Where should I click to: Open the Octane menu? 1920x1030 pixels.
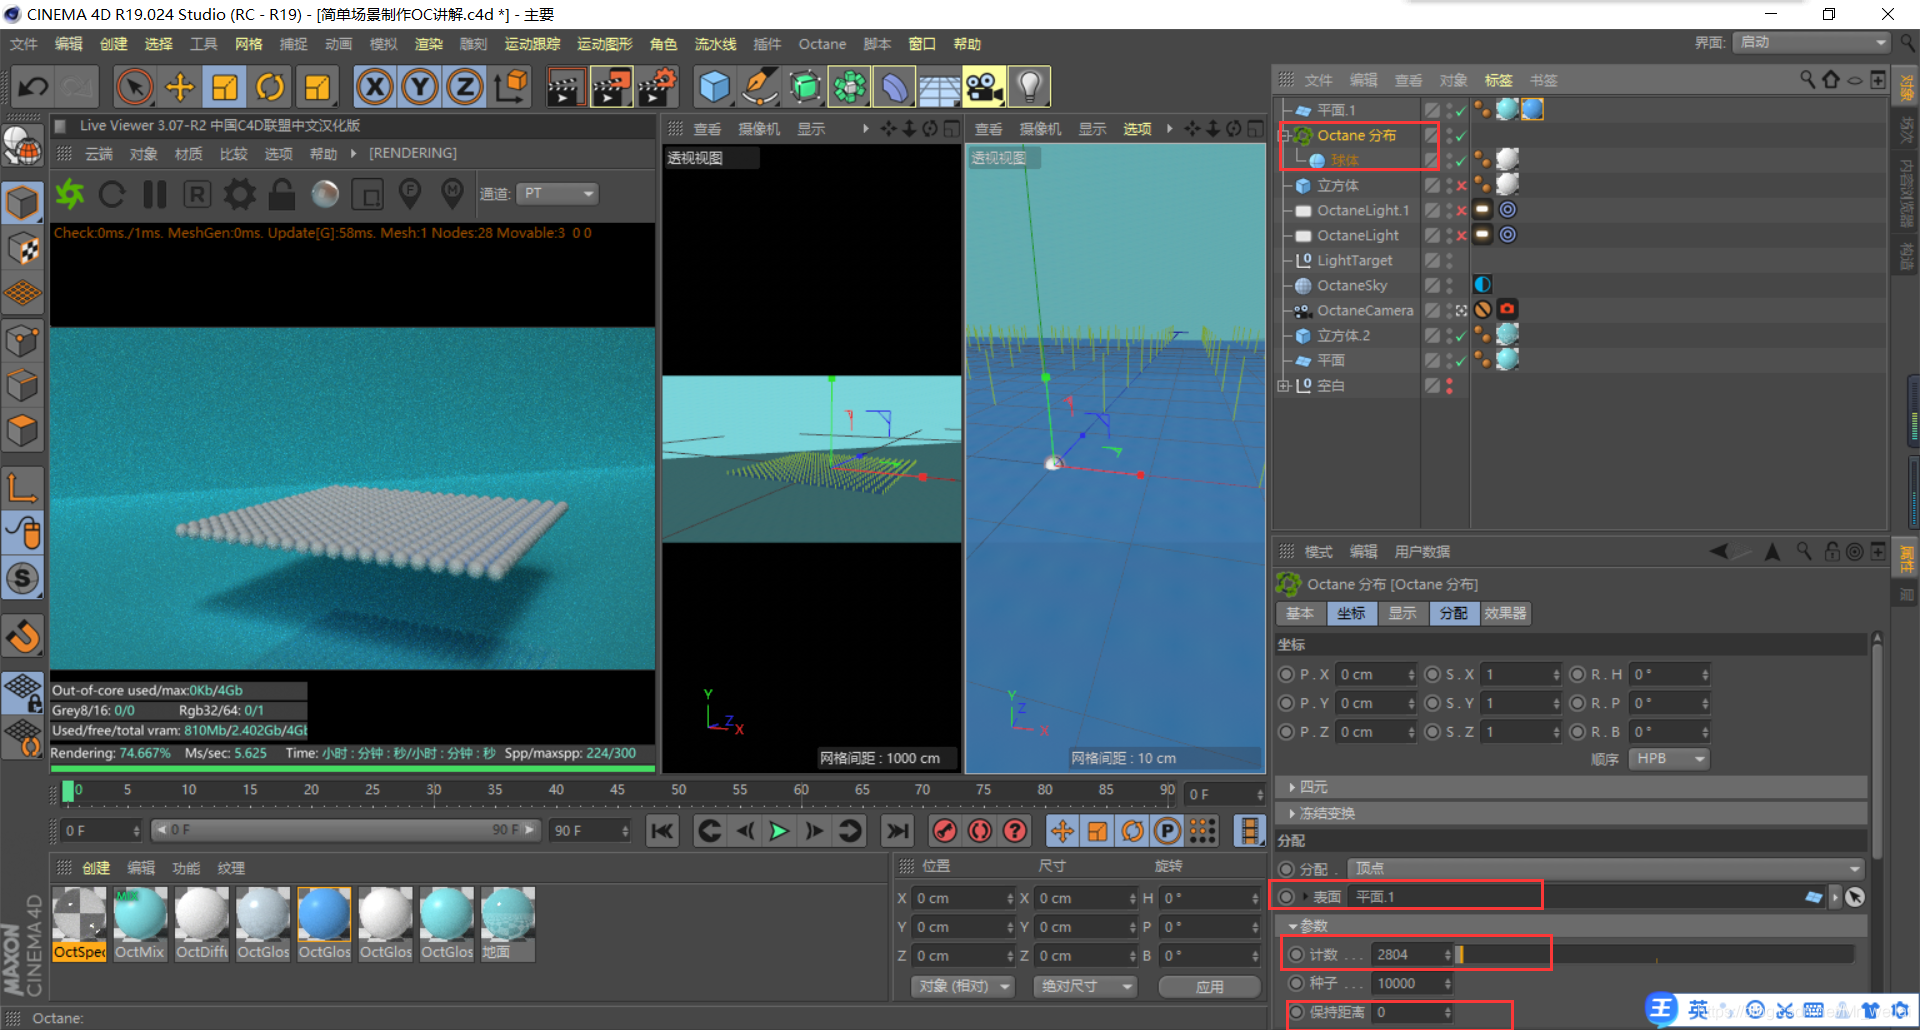click(x=822, y=44)
